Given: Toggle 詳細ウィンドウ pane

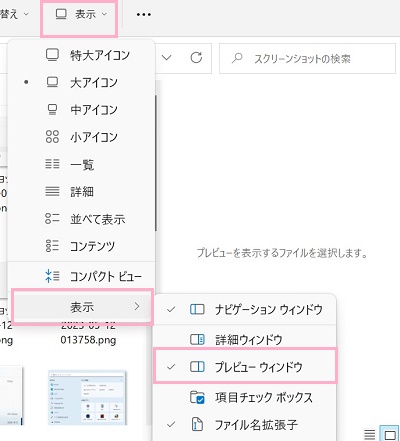Looking at the screenshot, I should 245,340.
